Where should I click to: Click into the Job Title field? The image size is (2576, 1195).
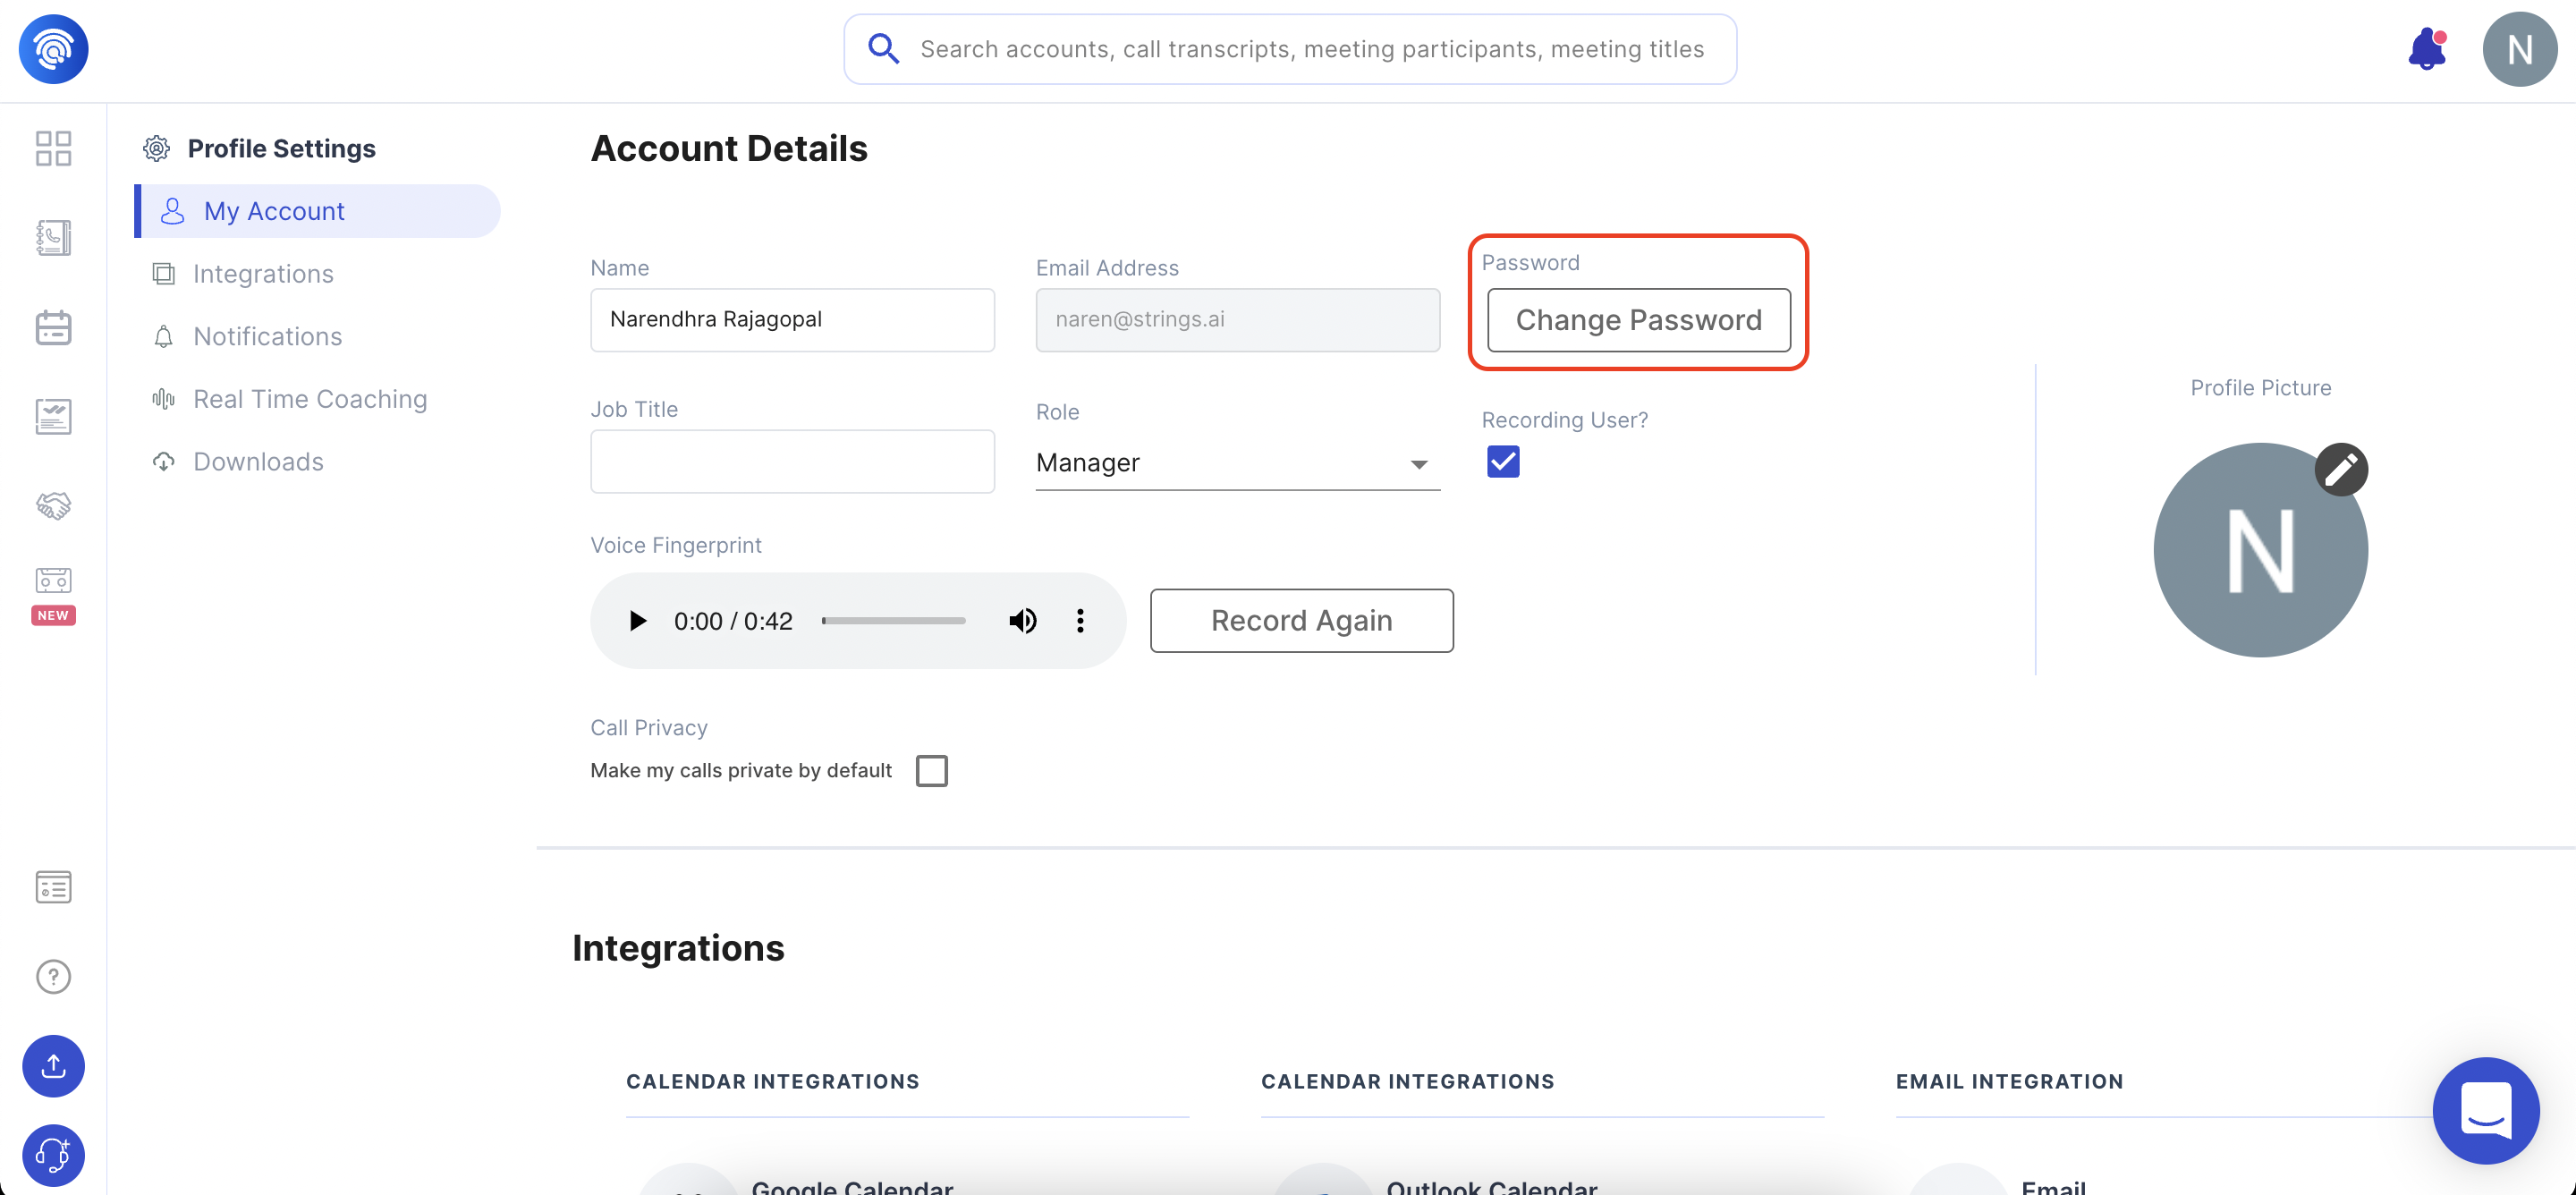[793, 461]
